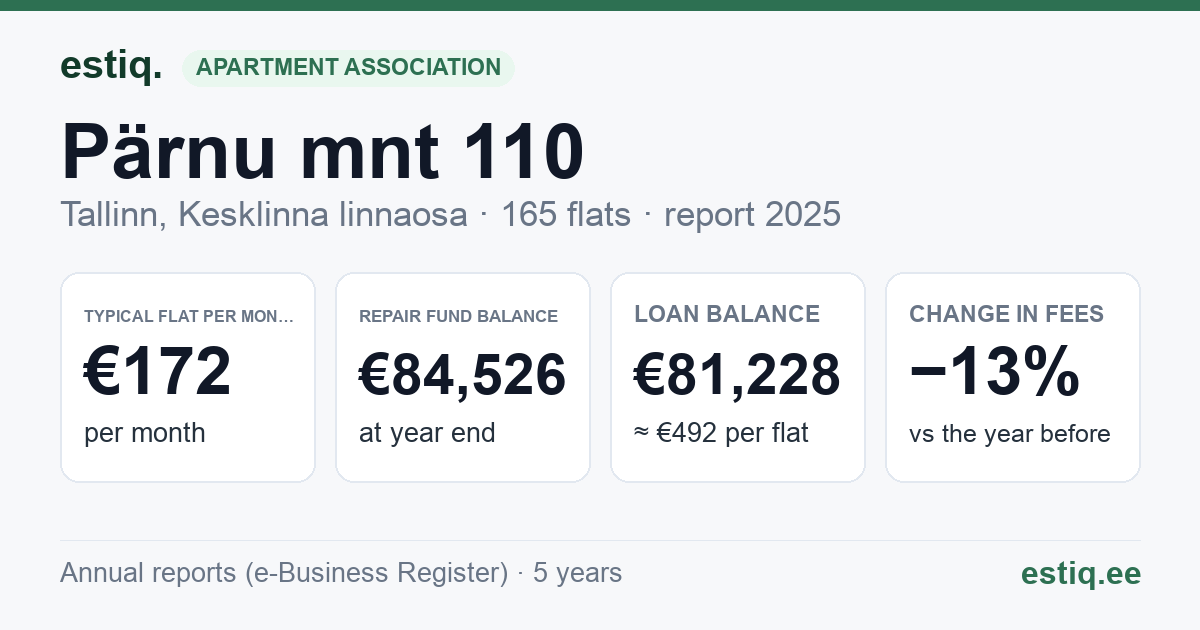Click the Pärnu mnt 110 heading

pos(322,152)
